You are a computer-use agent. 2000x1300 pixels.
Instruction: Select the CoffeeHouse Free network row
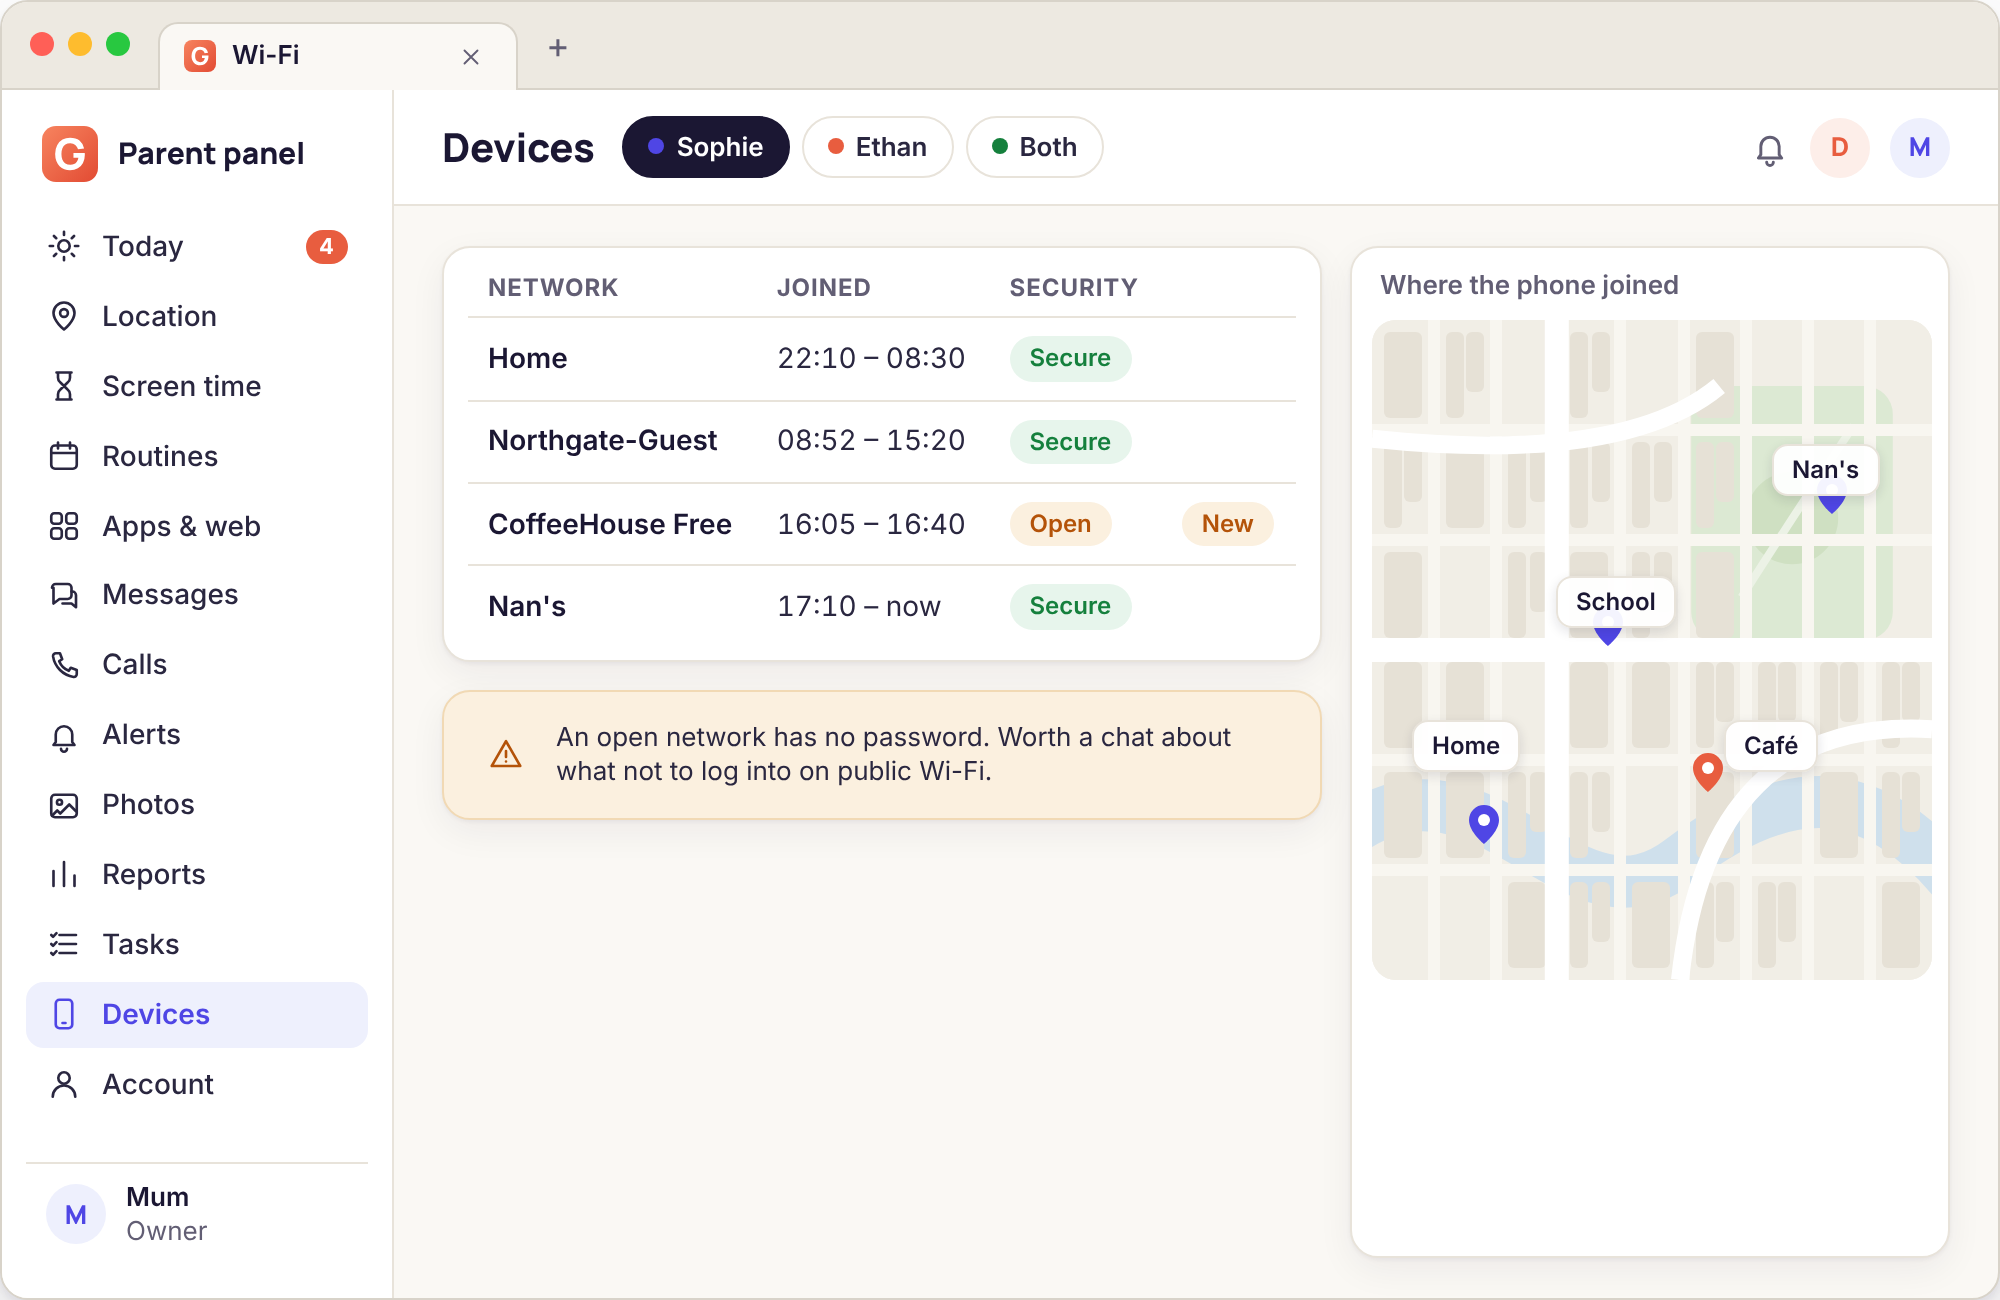pos(882,524)
